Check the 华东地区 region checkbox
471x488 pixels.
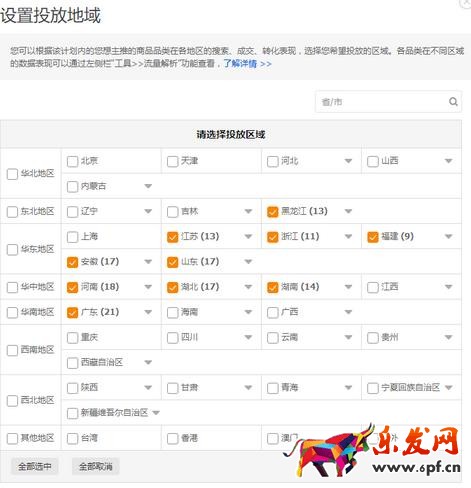tap(12, 249)
